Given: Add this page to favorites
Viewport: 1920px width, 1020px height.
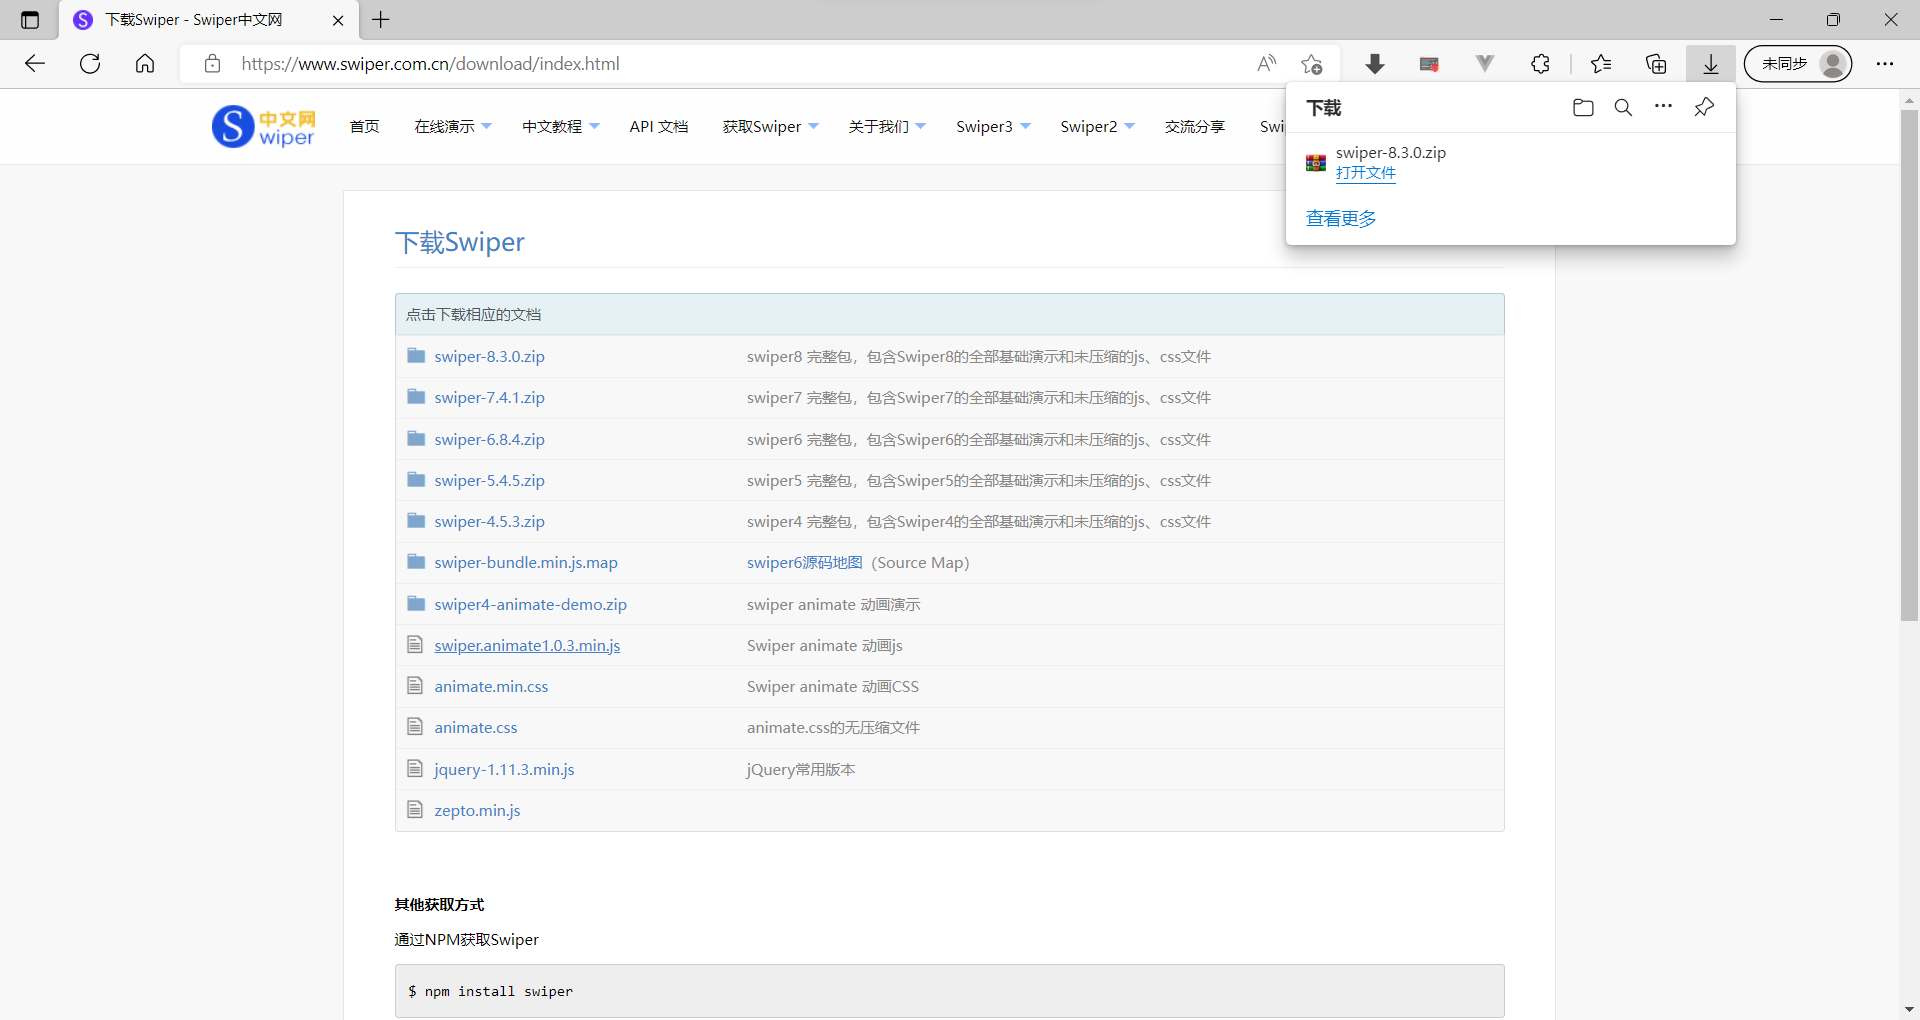Looking at the screenshot, I should [x=1312, y=64].
